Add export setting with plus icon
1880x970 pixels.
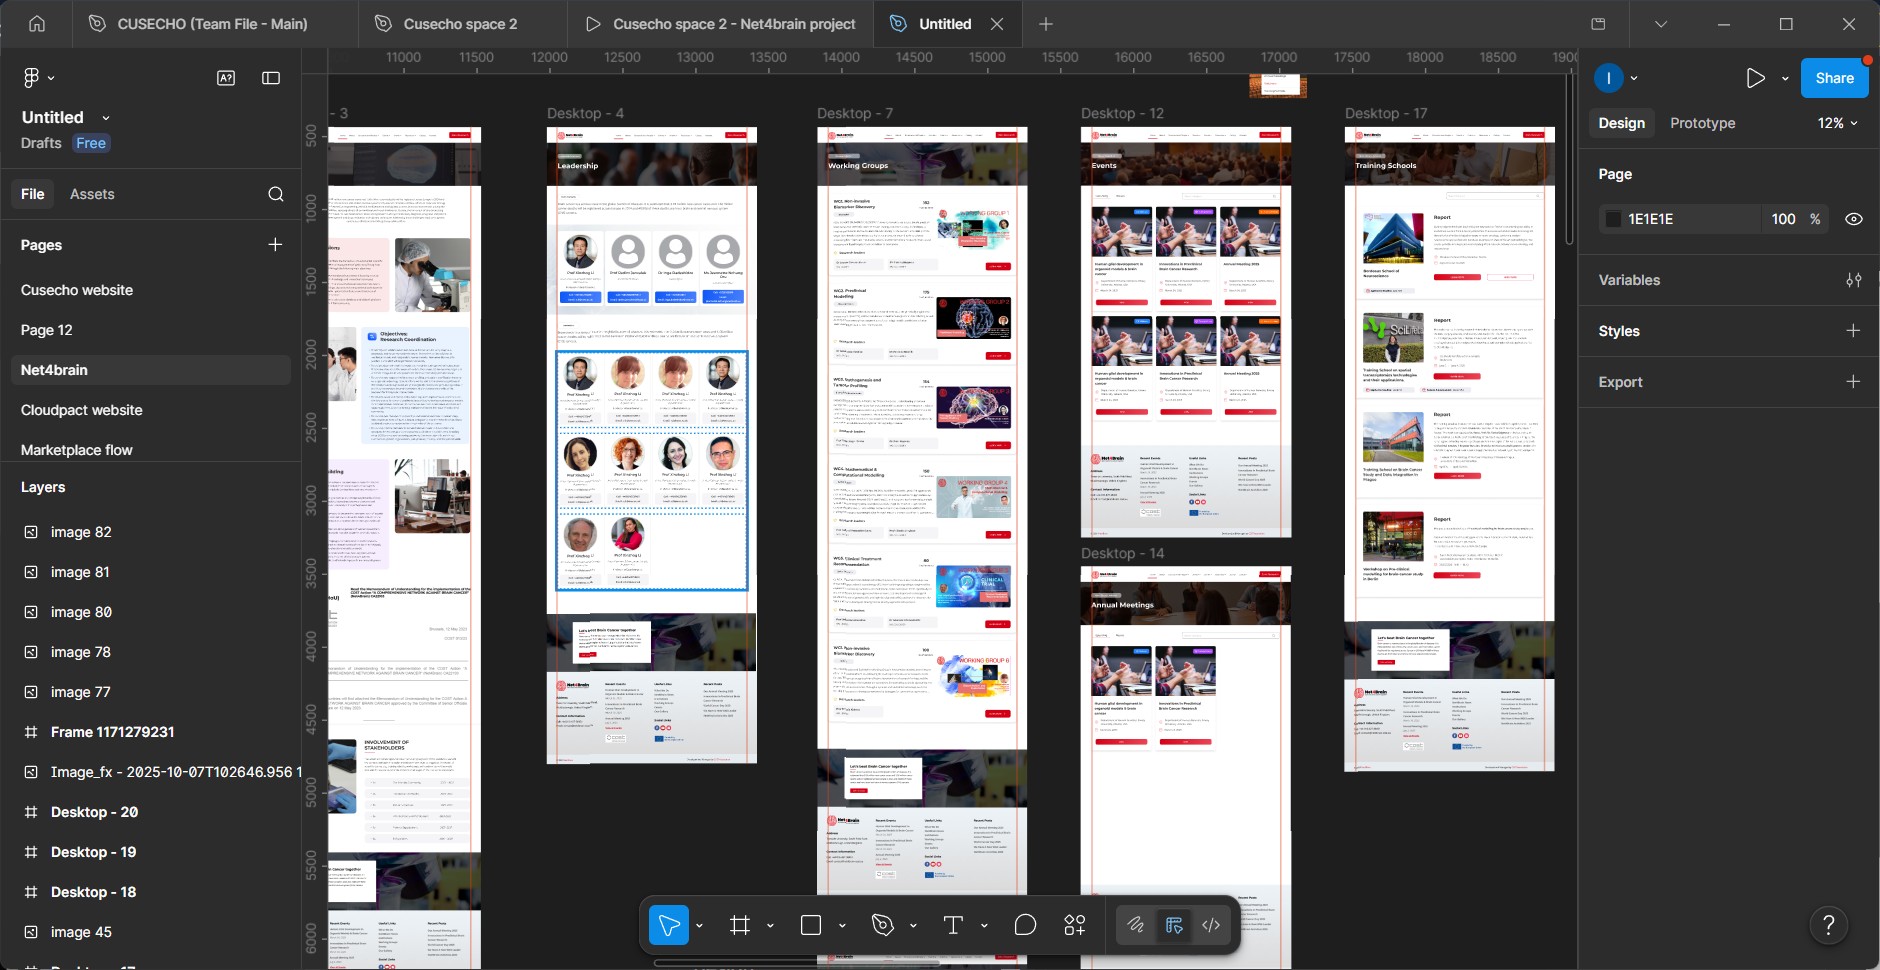coord(1853,382)
